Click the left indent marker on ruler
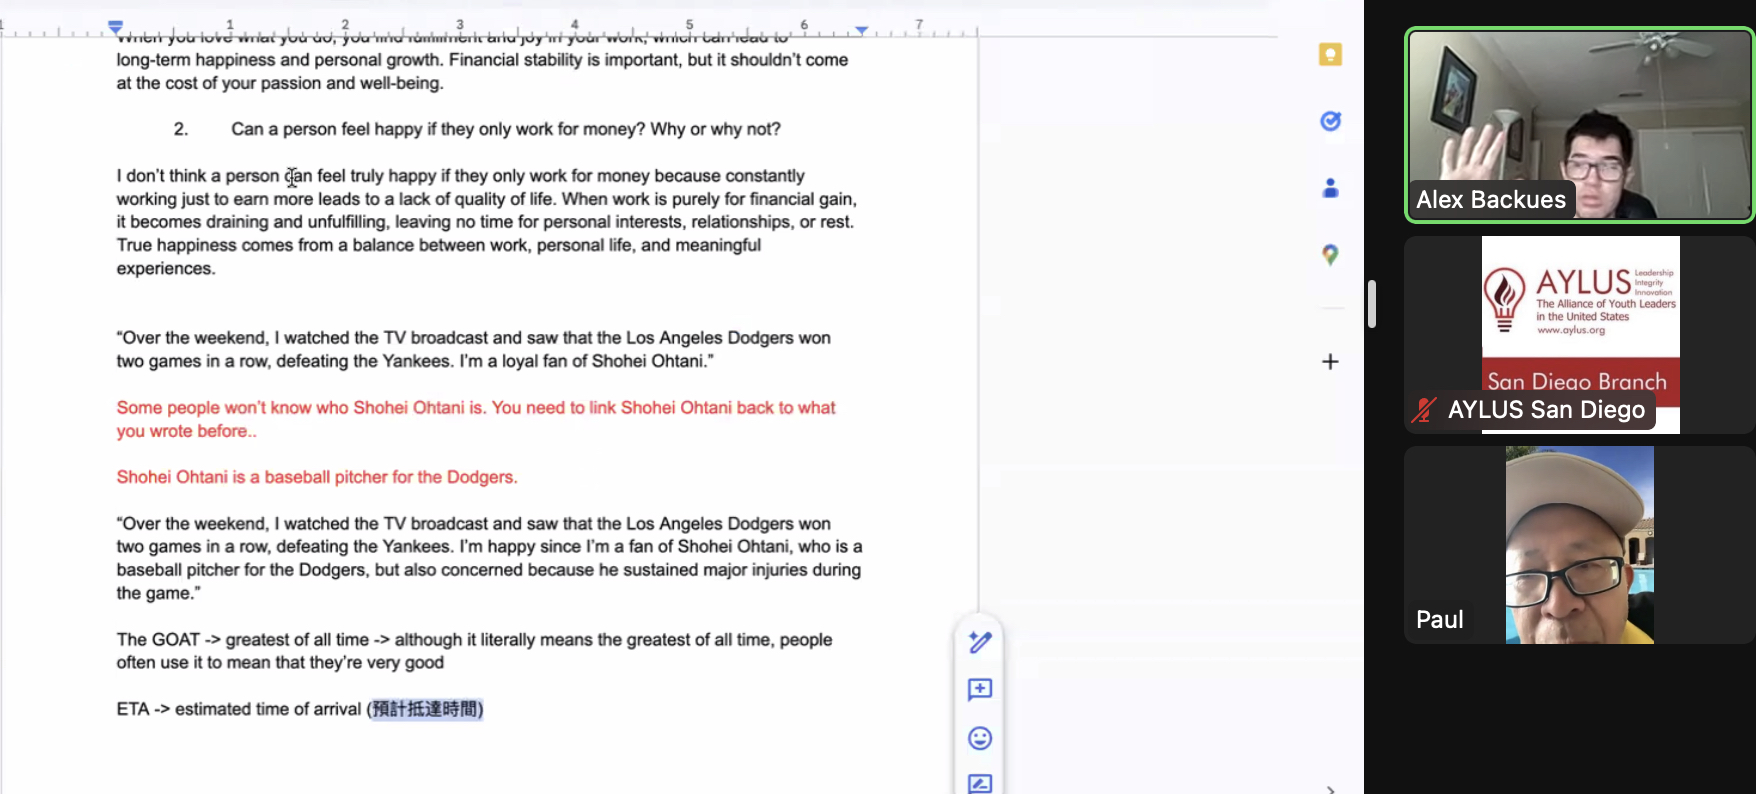 tap(116, 27)
